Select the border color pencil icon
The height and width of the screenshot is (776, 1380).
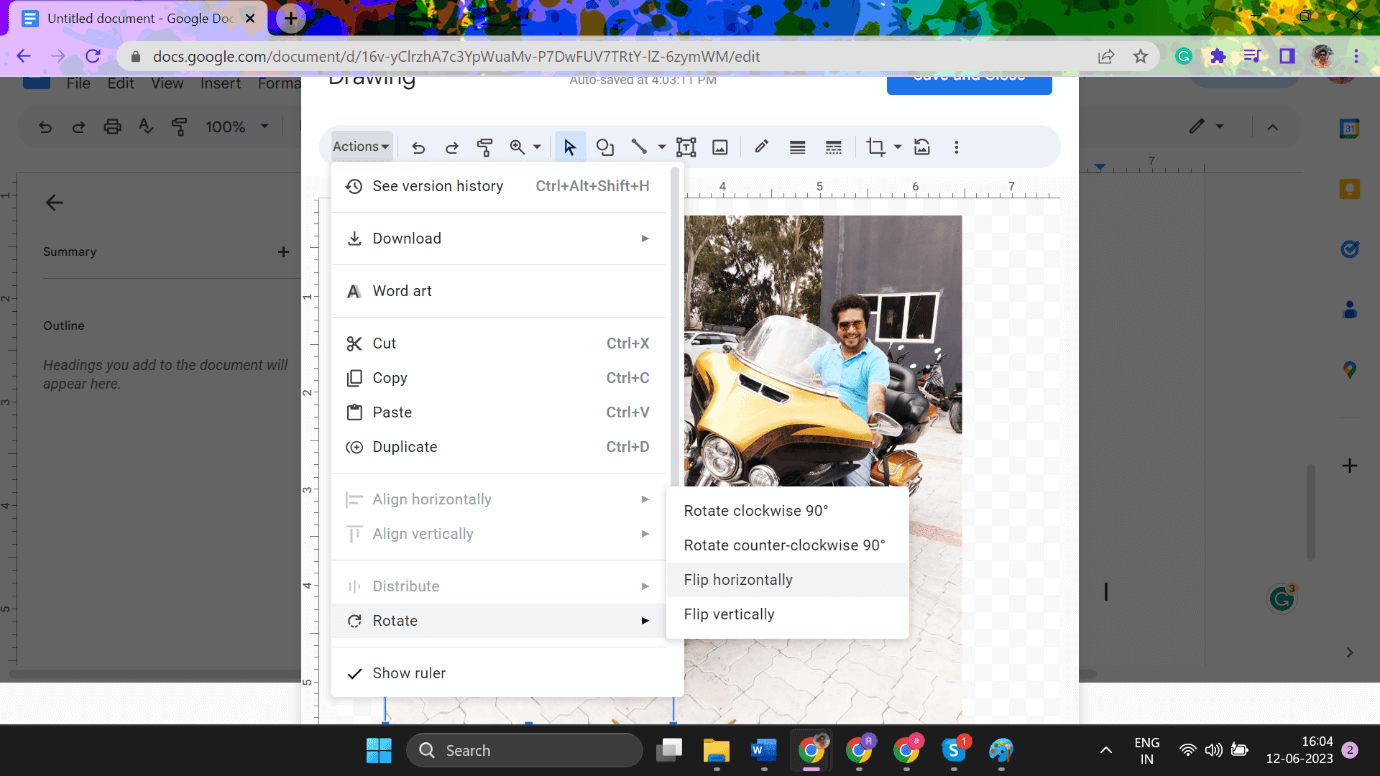[761, 147]
